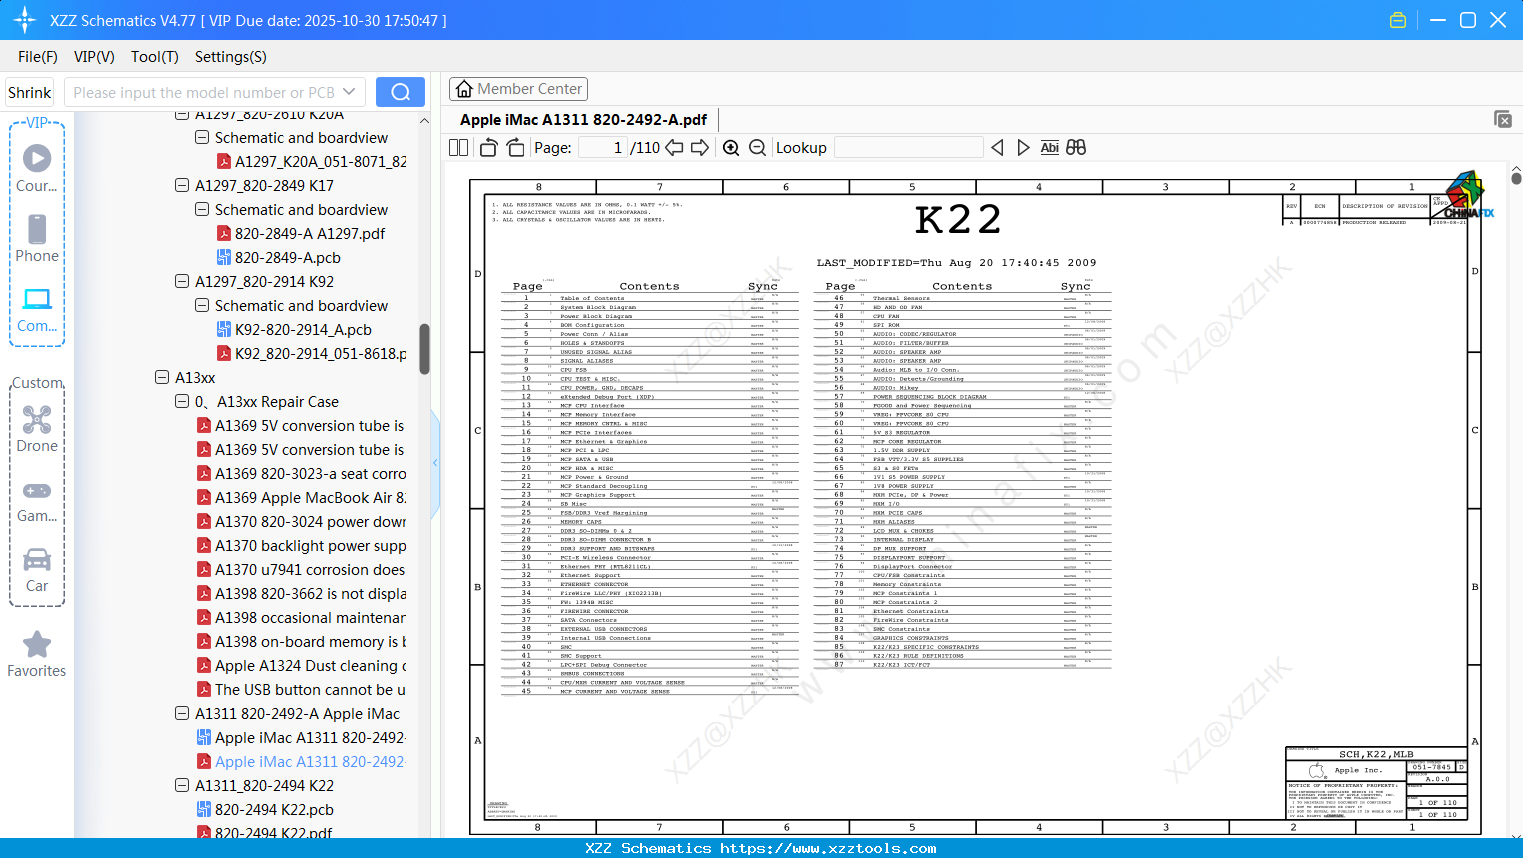Click the PDF viewer vertical scrollbar thumb
This screenshot has height=858, width=1523.
pos(1516,178)
